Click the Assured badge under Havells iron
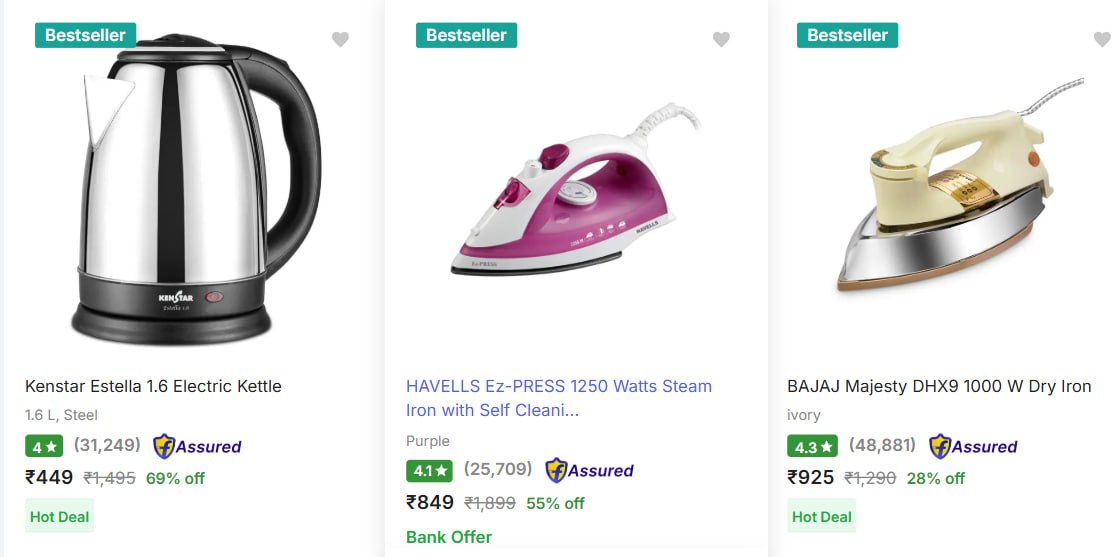The height and width of the screenshot is (557, 1114). (589, 470)
